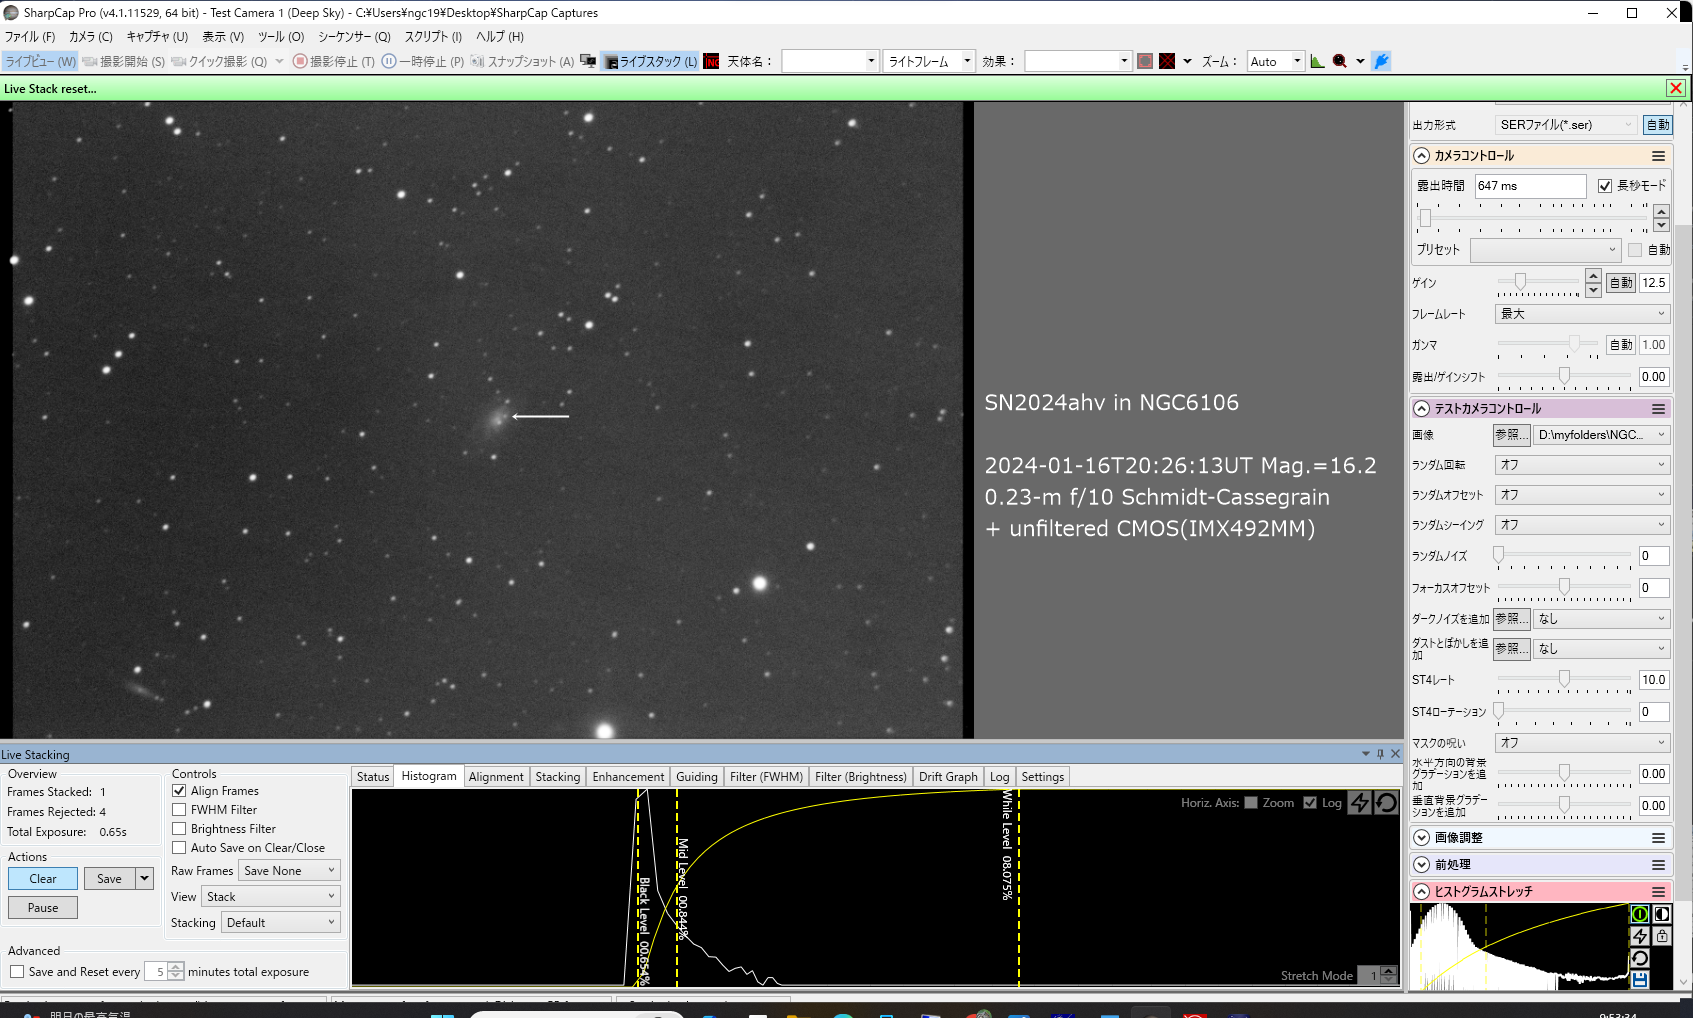This screenshot has height=1018, width=1693.
Task: Click the Snapshot (スナップショット) toolbar icon
Action: coord(477,61)
